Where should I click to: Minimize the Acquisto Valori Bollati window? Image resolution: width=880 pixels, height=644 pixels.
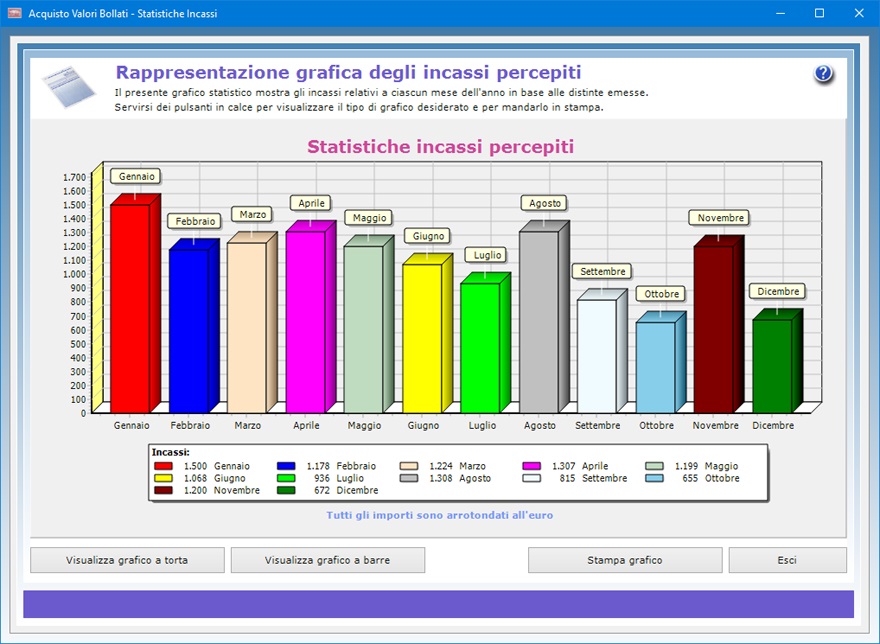pyautogui.click(x=780, y=13)
